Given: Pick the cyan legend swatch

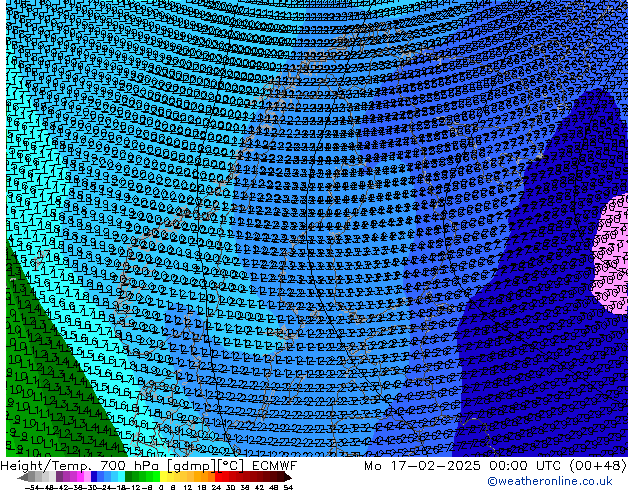Looking at the screenshot, I should [x=122, y=477].
